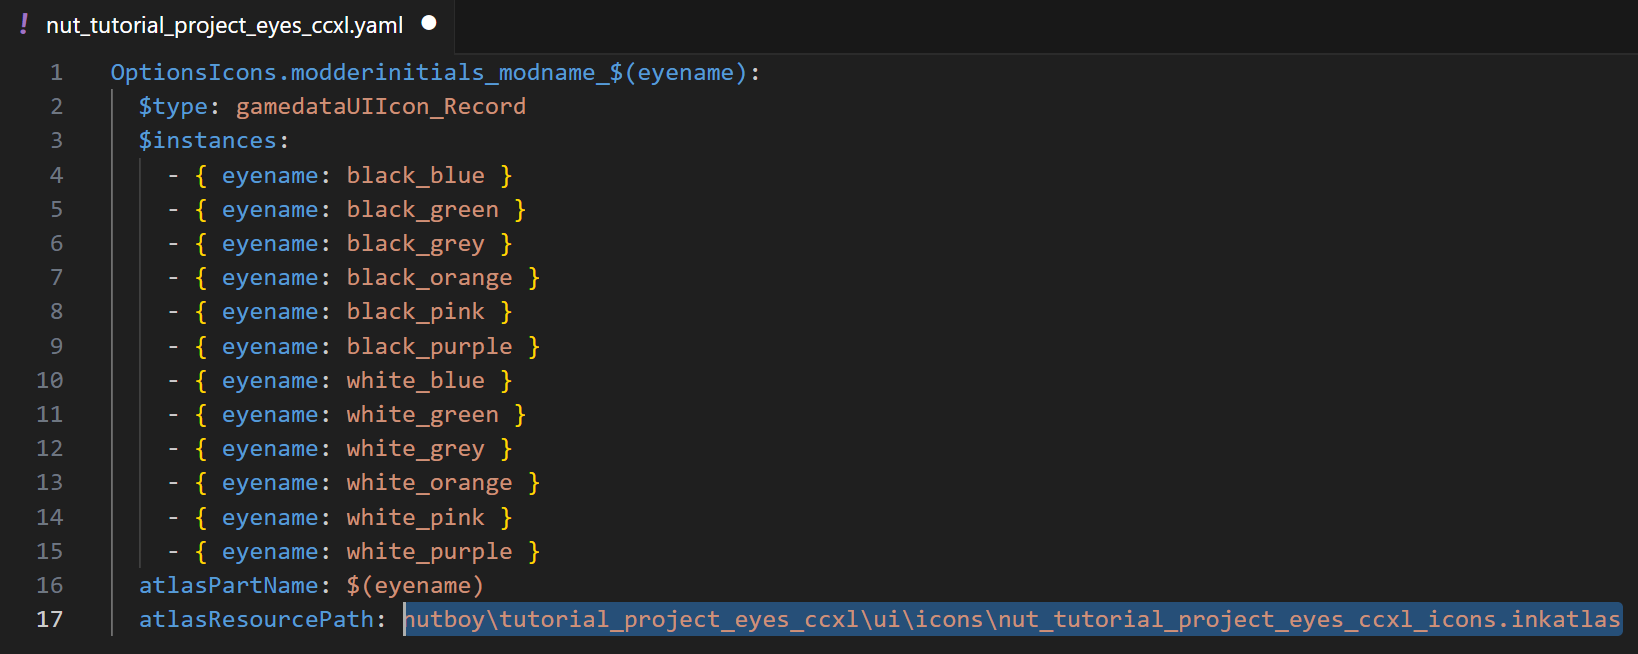Click the $instances key
The image size is (1638, 654).
(x=207, y=141)
